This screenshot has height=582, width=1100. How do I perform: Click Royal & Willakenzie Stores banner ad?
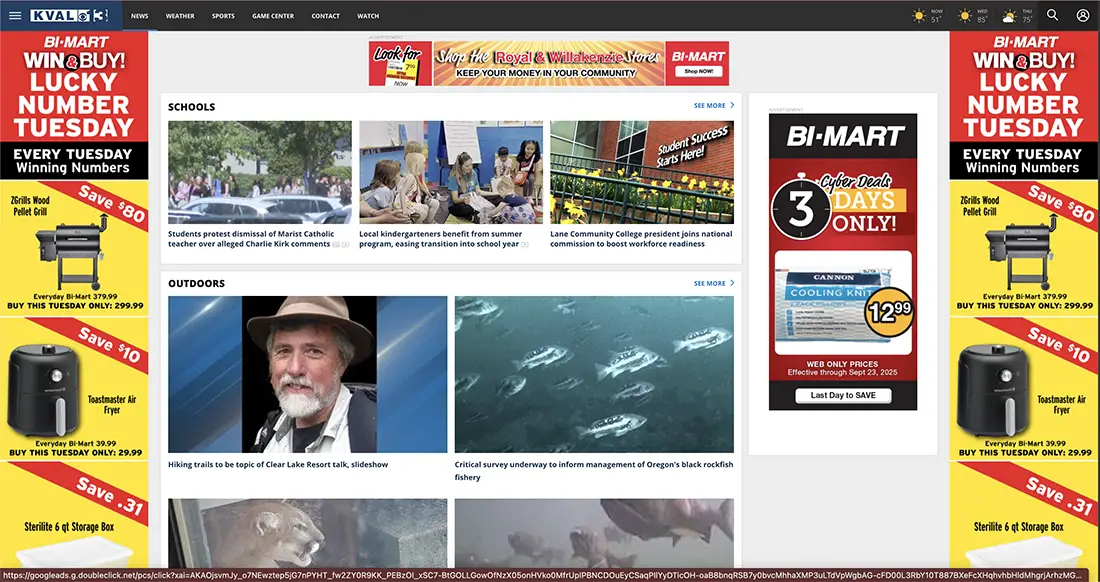click(x=549, y=63)
